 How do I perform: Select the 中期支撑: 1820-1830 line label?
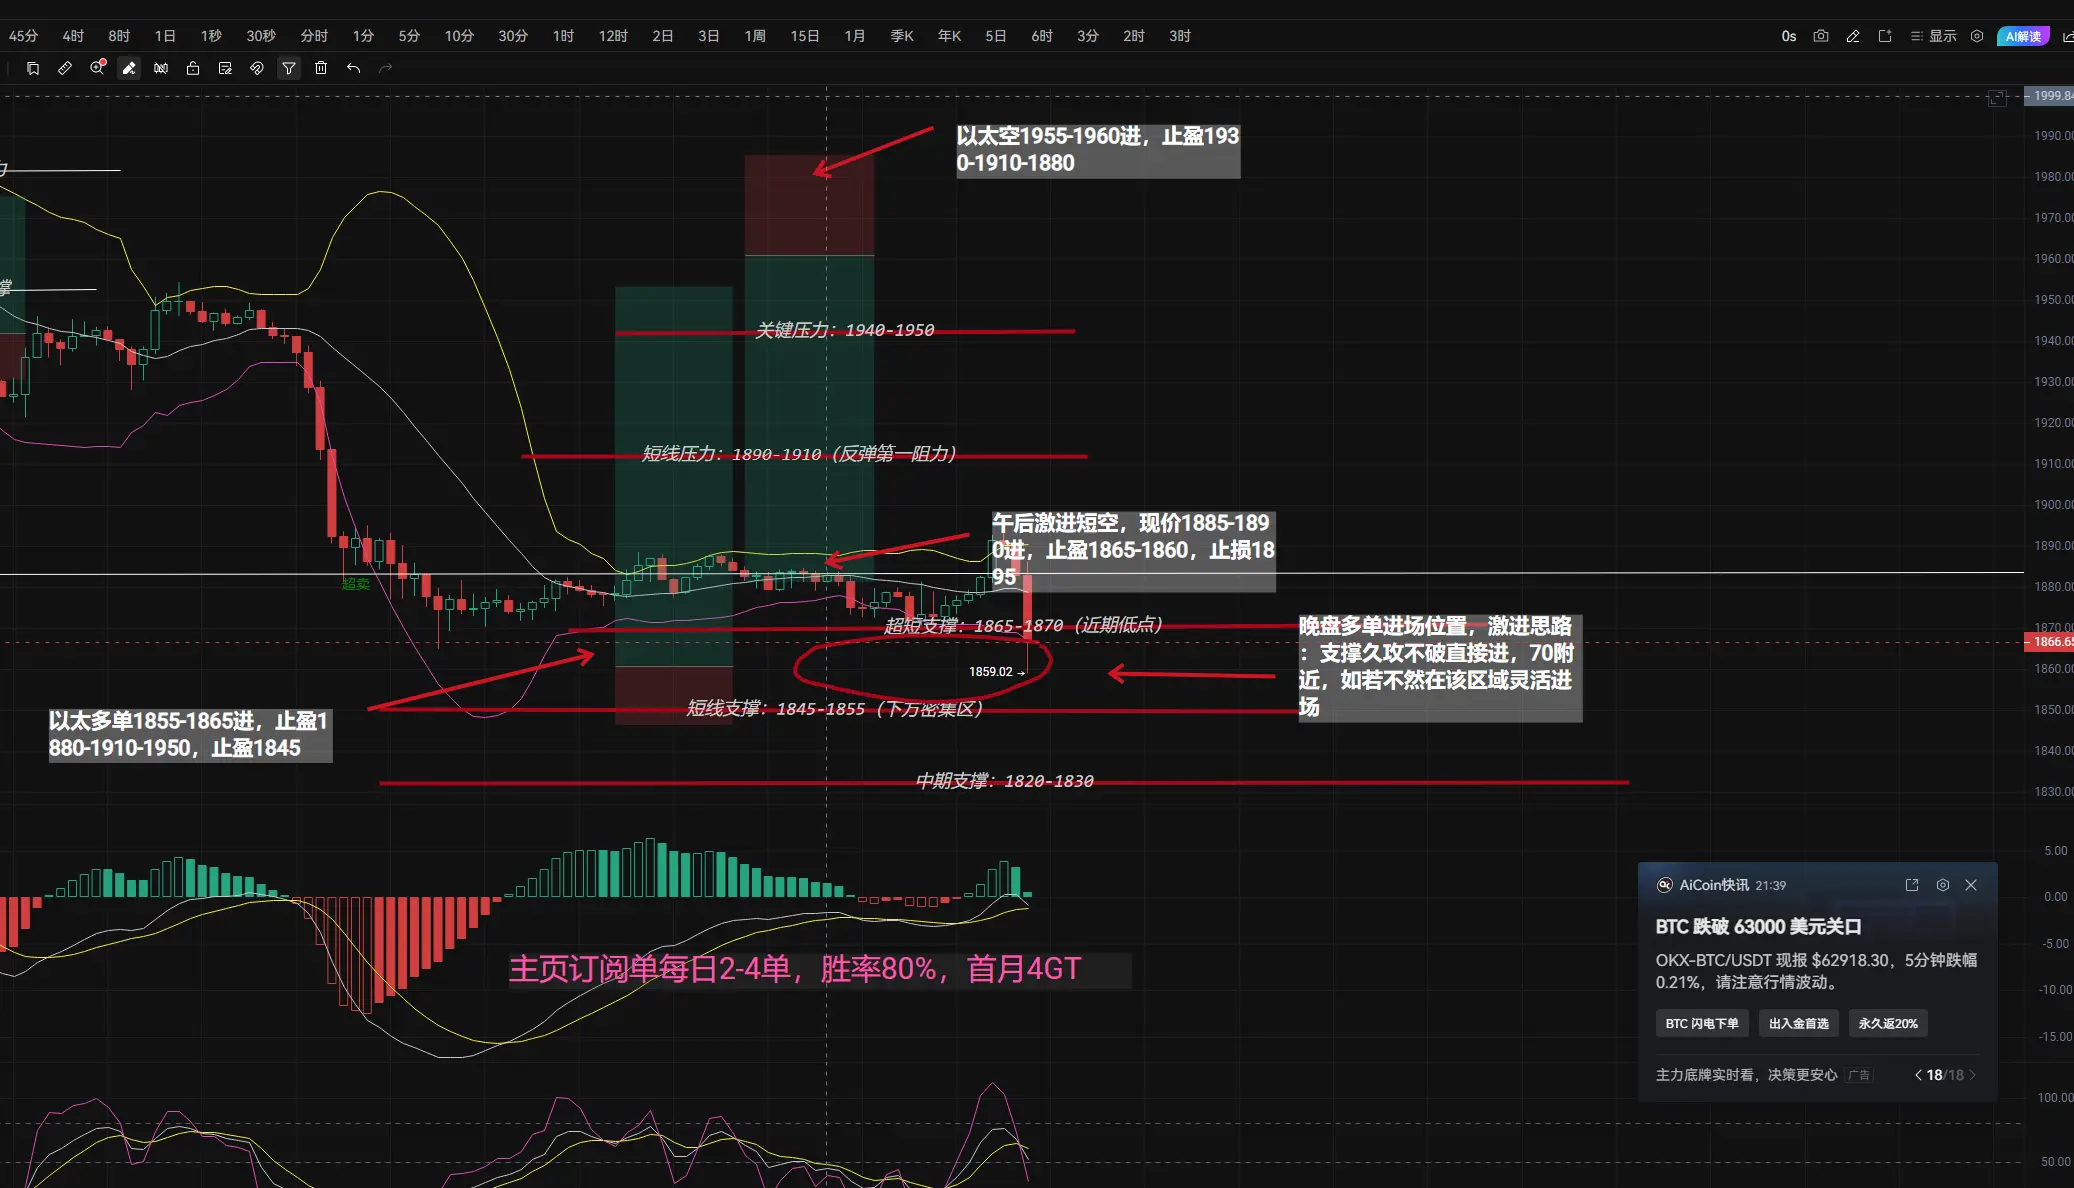coord(1005,781)
